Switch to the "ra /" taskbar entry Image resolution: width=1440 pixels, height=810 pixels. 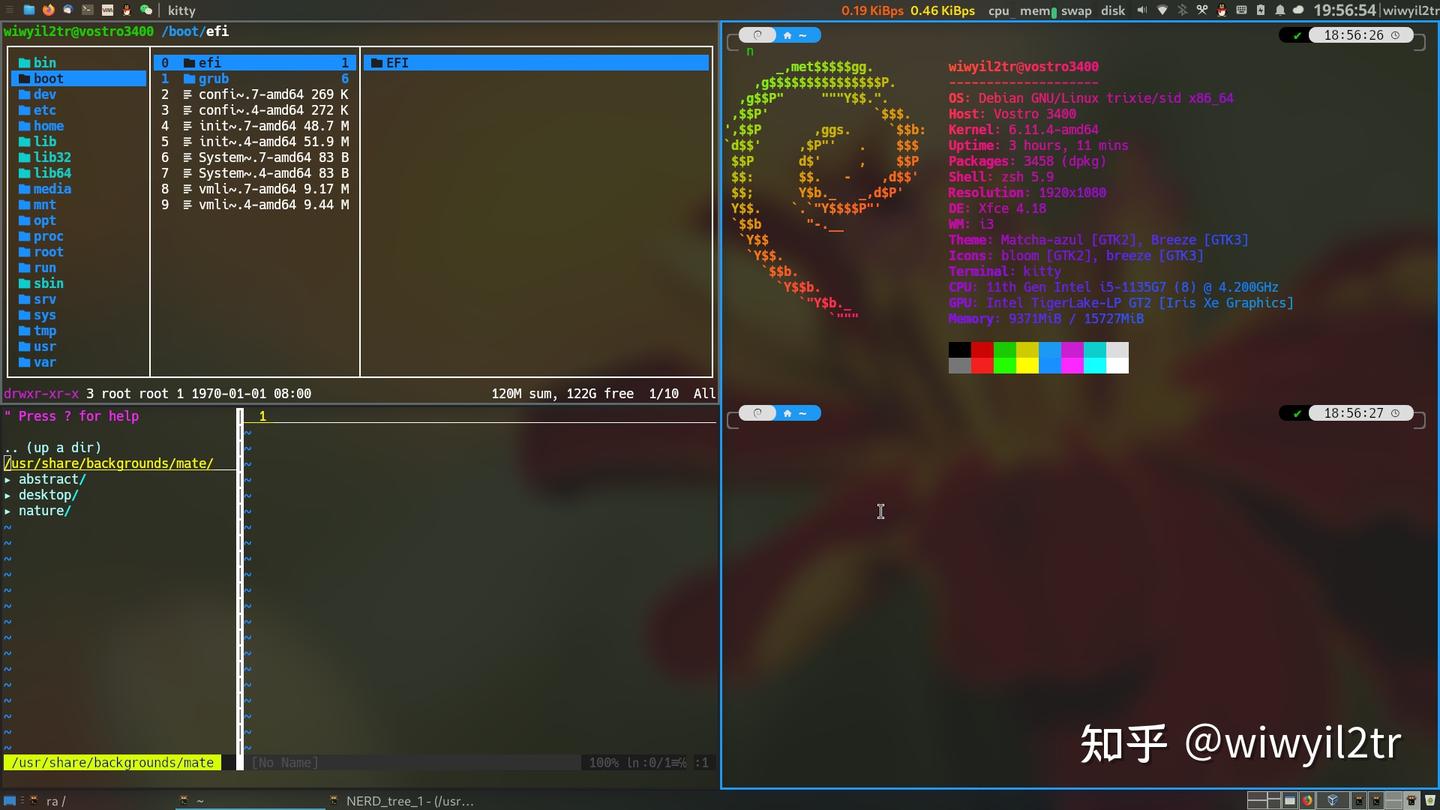(x=55, y=800)
